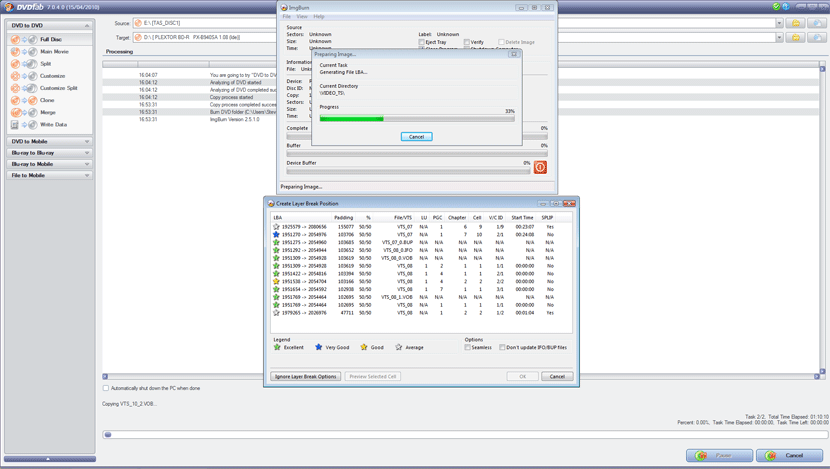The height and width of the screenshot is (469, 830).
Task: Open the Write Data mode
Action: (53, 125)
